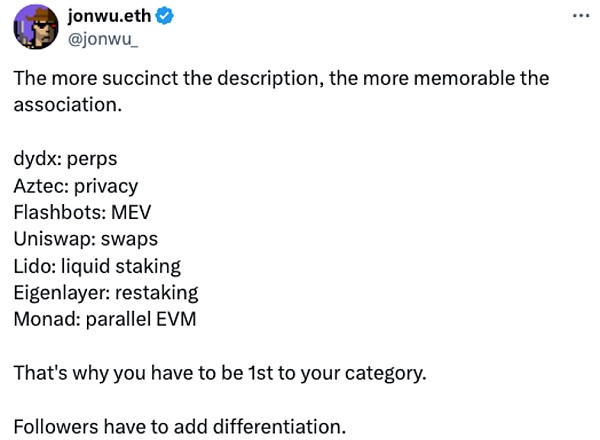Click the "The more succinct the description" line

point(281,78)
